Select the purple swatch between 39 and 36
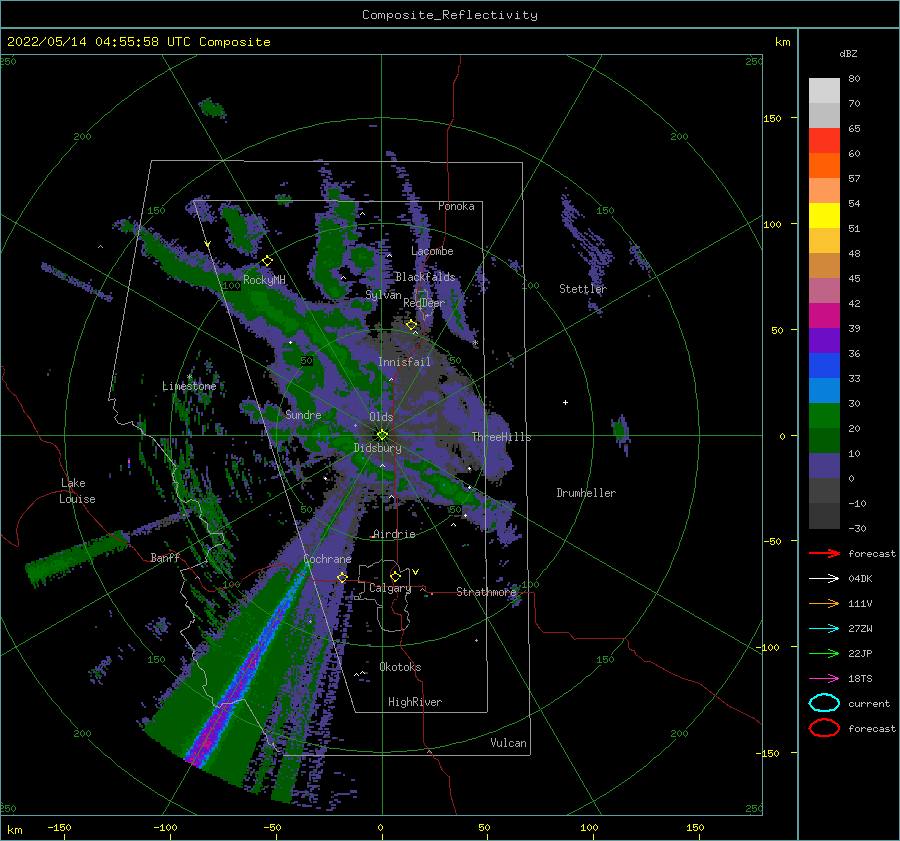The height and width of the screenshot is (841, 900). (824, 340)
